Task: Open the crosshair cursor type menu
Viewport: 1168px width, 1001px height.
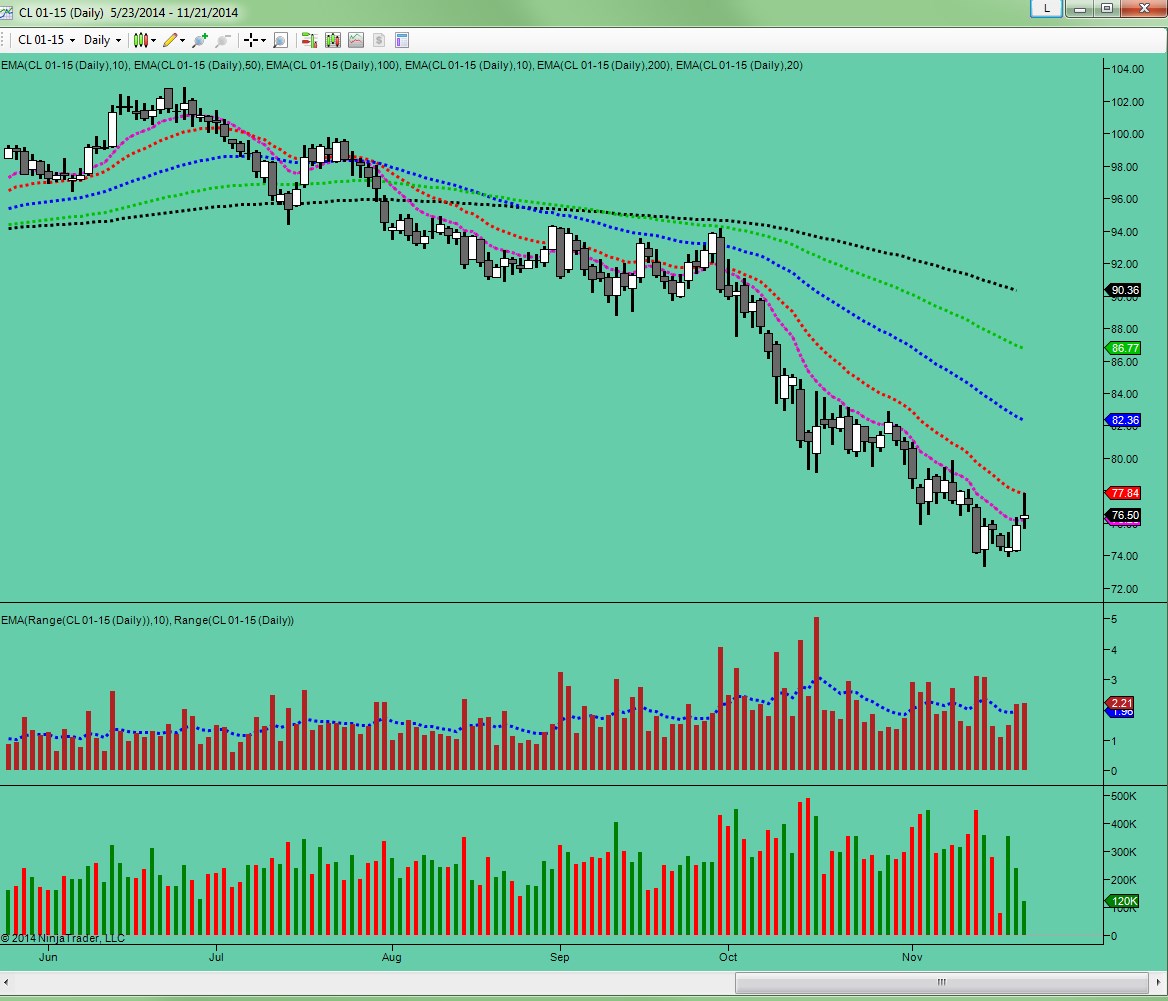Action: tap(255, 40)
